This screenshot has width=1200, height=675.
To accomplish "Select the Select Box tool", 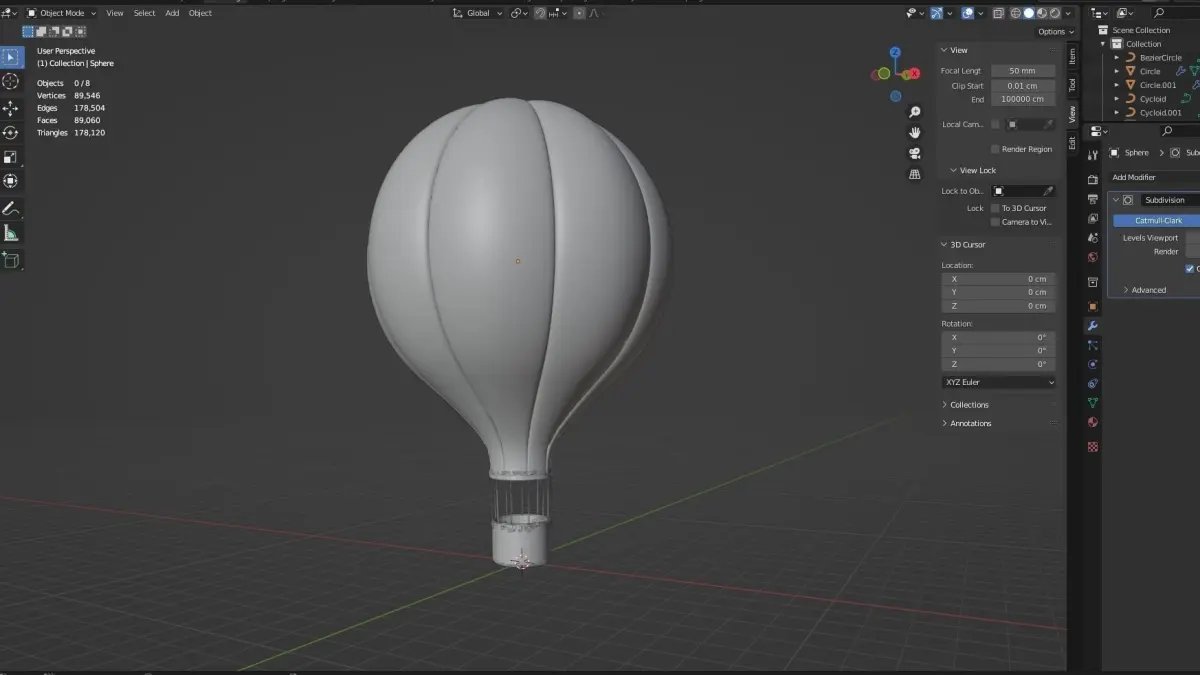I will click(11, 56).
